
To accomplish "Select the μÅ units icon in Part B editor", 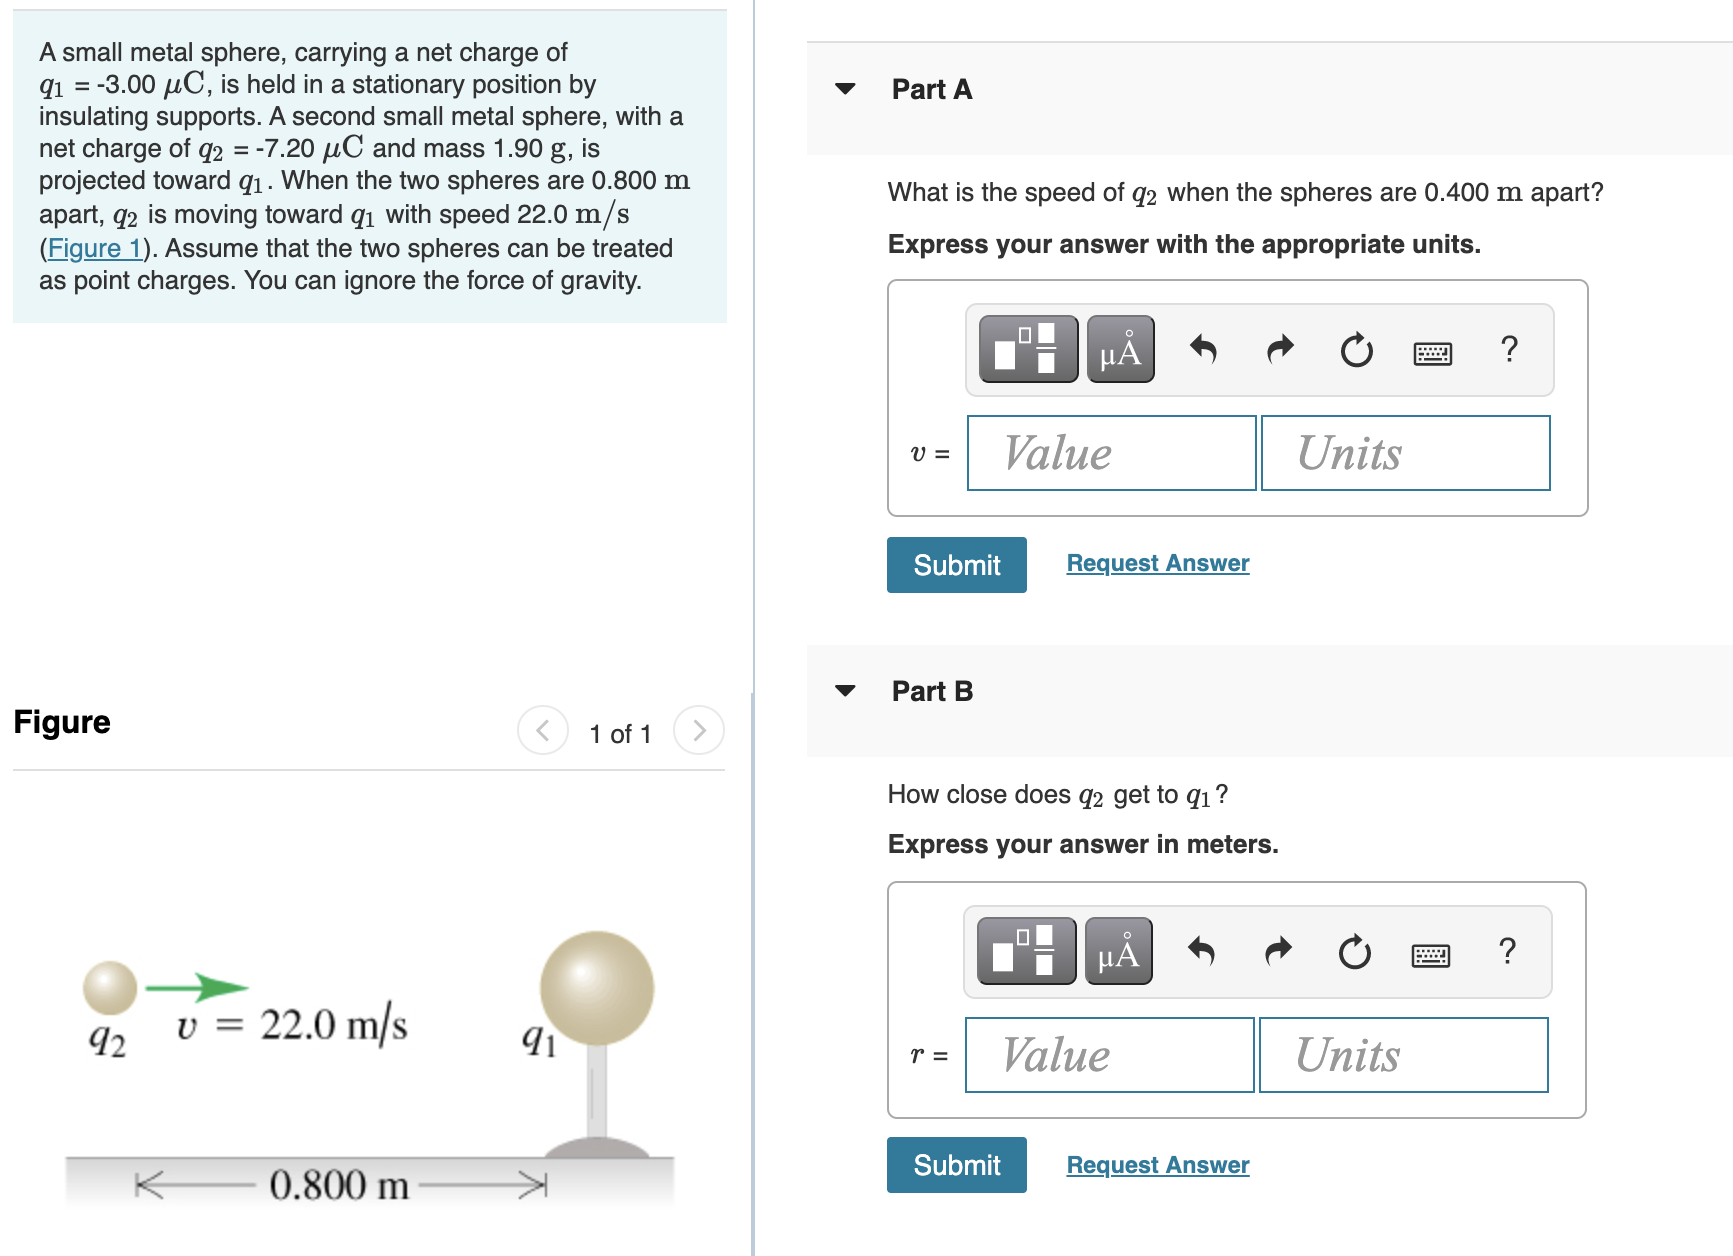I will [1117, 951].
